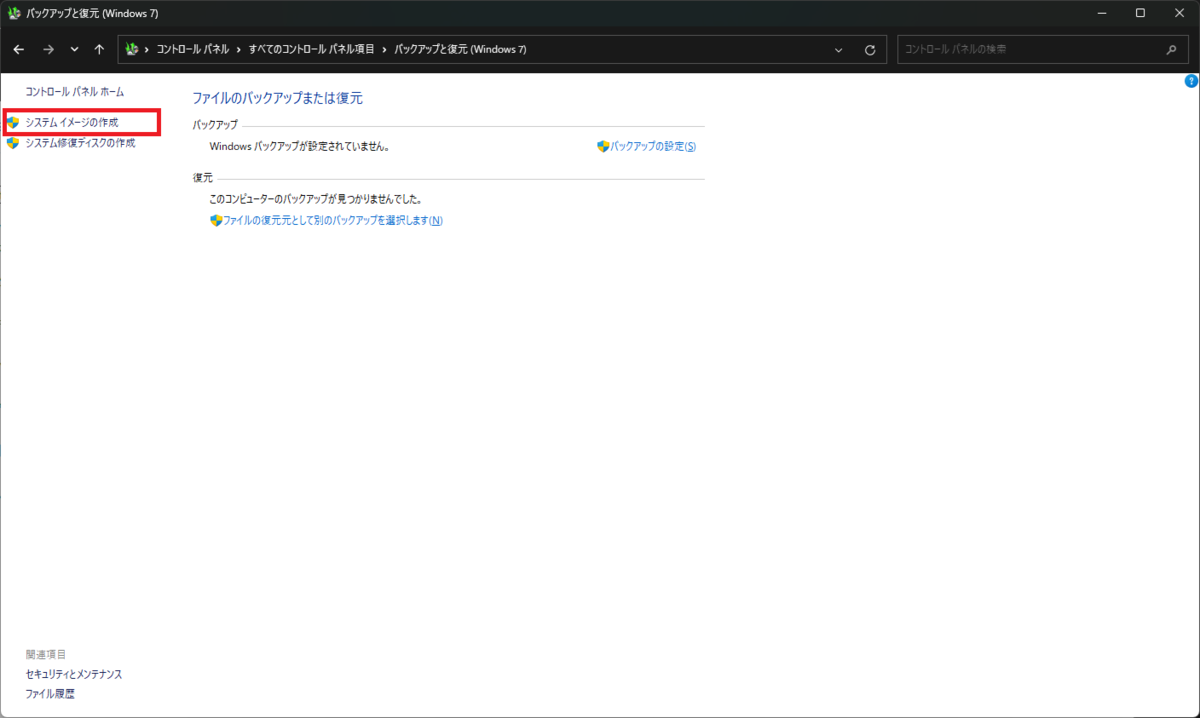Image resolution: width=1200 pixels, height=718 pixels.
Task: Open バックアップの設定(S) link
Action: [653, 146]
